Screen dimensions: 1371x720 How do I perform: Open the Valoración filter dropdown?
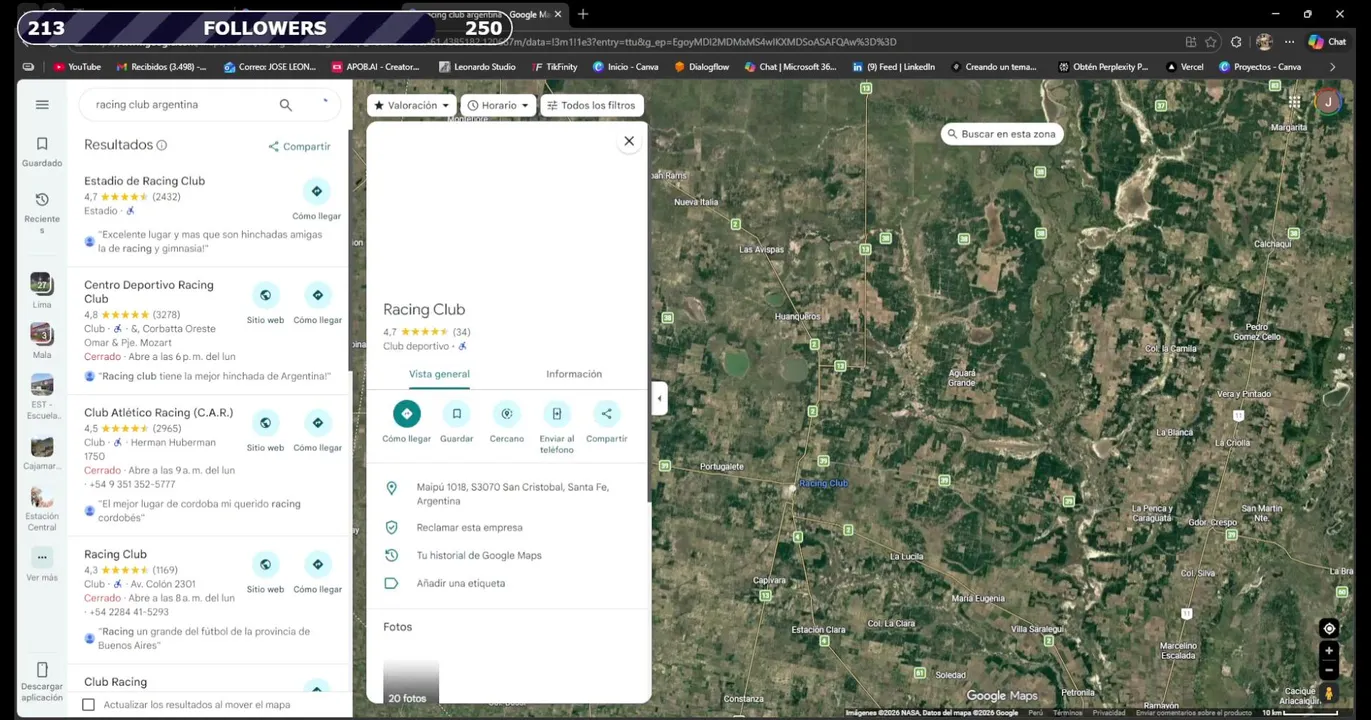point(411,105)
